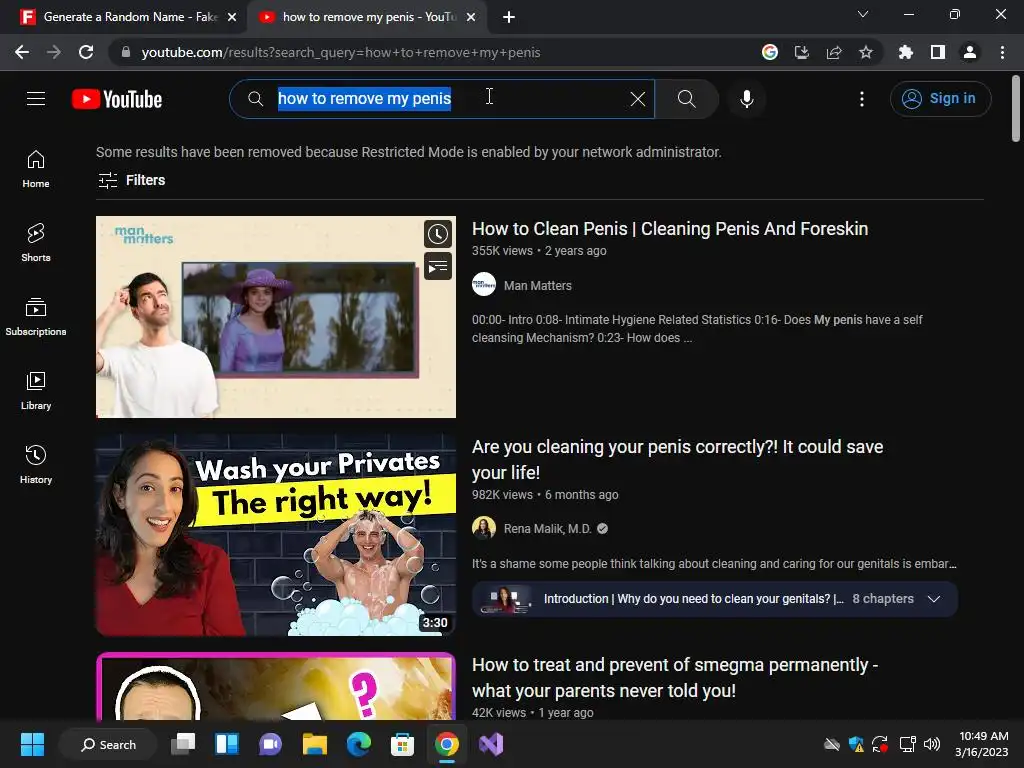
Task: Click the install app icon in address bar
Action: coord(801,52)
